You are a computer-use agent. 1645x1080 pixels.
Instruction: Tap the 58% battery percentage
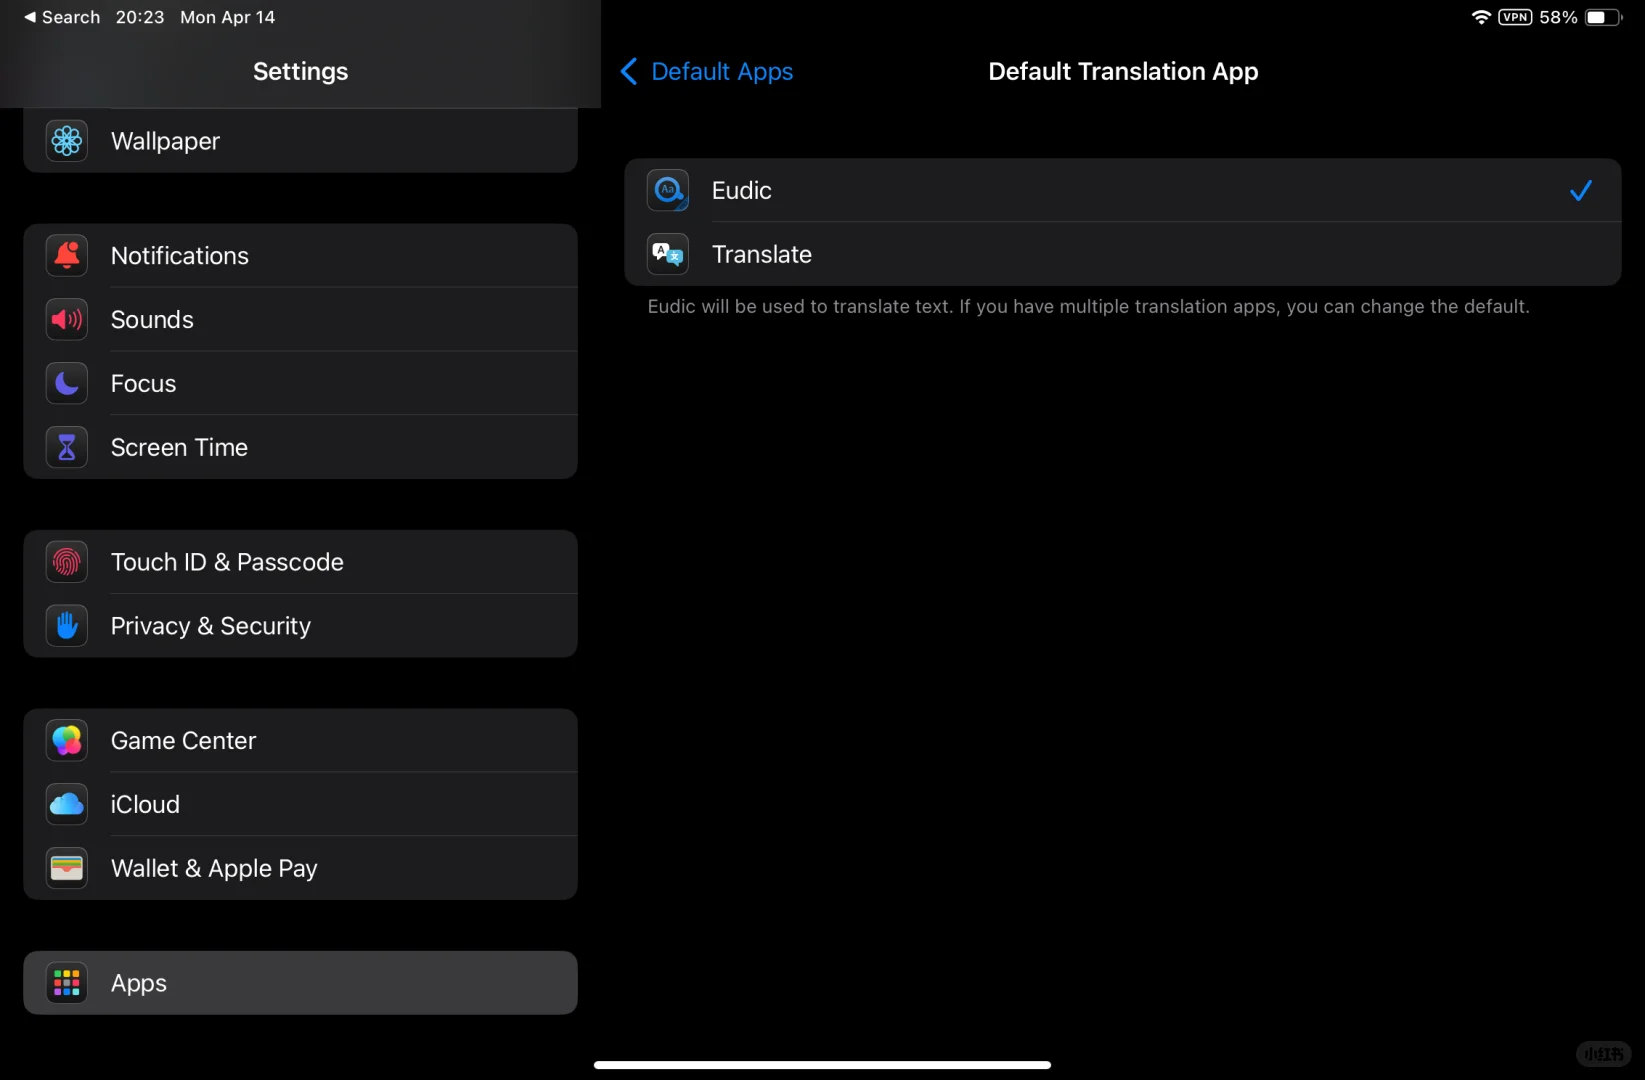point(1558,17)
